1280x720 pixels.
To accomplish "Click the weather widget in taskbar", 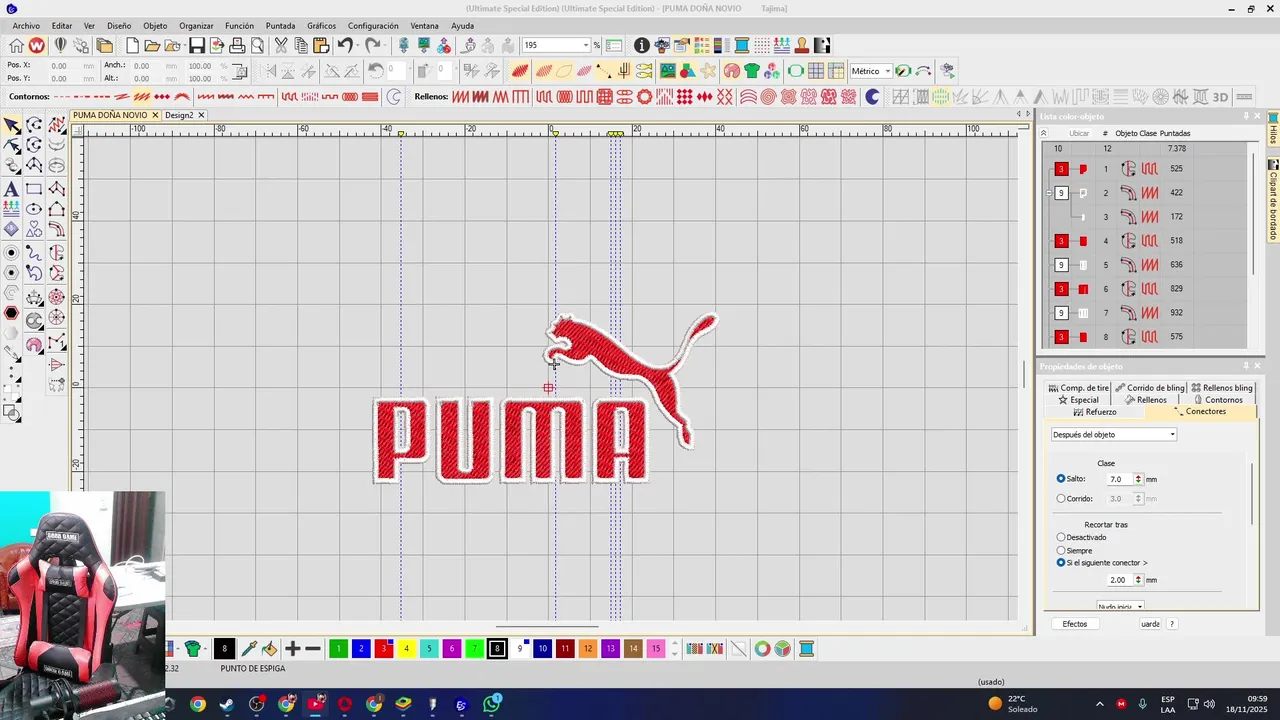I will click(1012, 704).
